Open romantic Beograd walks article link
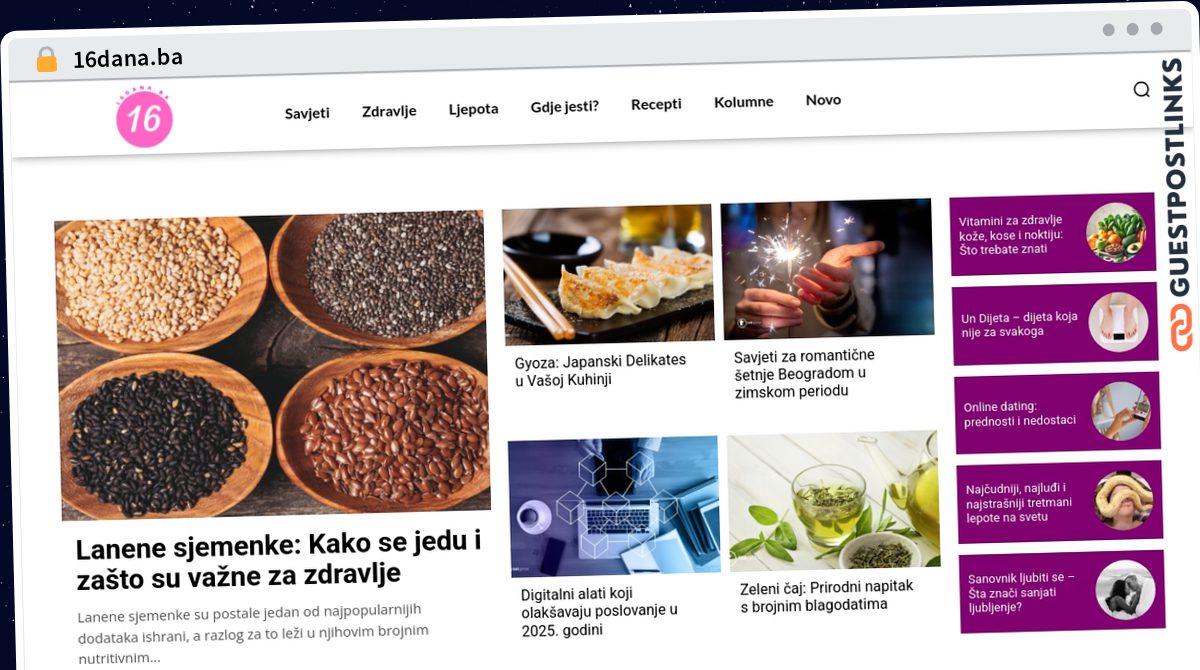This screenshot has width=1200, height=670. click(x=804, y=373)
